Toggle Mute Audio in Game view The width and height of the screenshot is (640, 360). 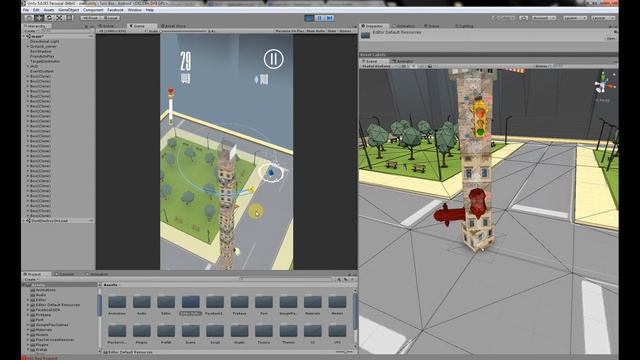[316, 31]
